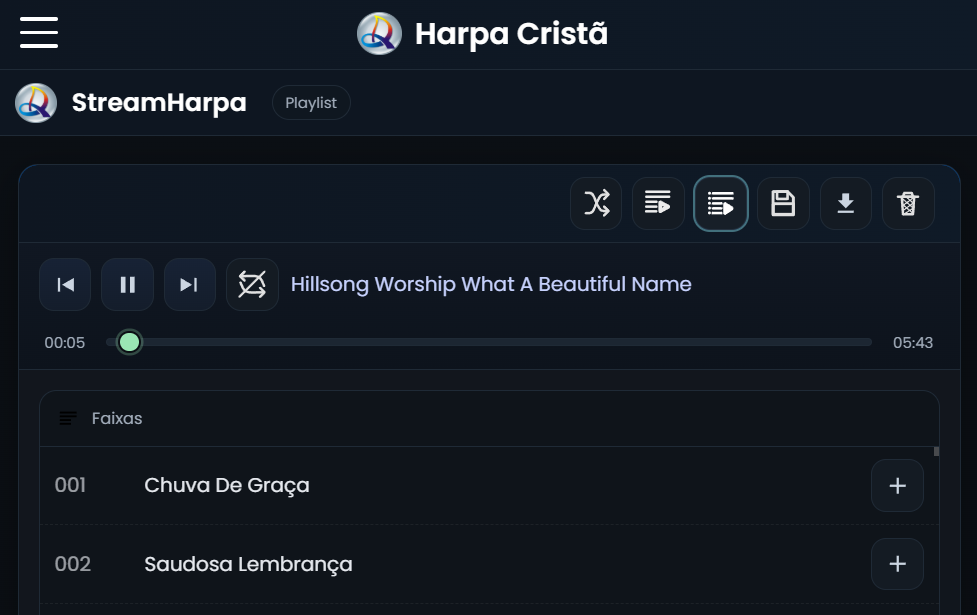Viewport: 977px width, 615px height.
Task: Click the Harpa Cristã header logo
Action: [x=379, y=34]
